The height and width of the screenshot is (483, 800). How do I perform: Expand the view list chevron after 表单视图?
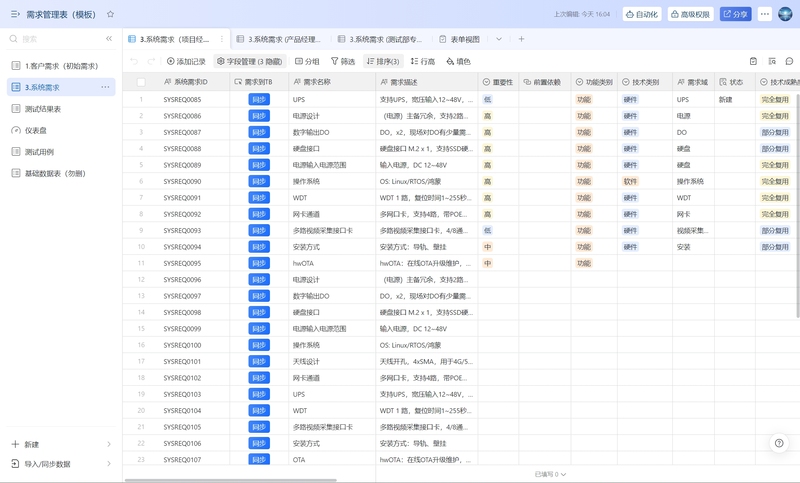(498, 39)
